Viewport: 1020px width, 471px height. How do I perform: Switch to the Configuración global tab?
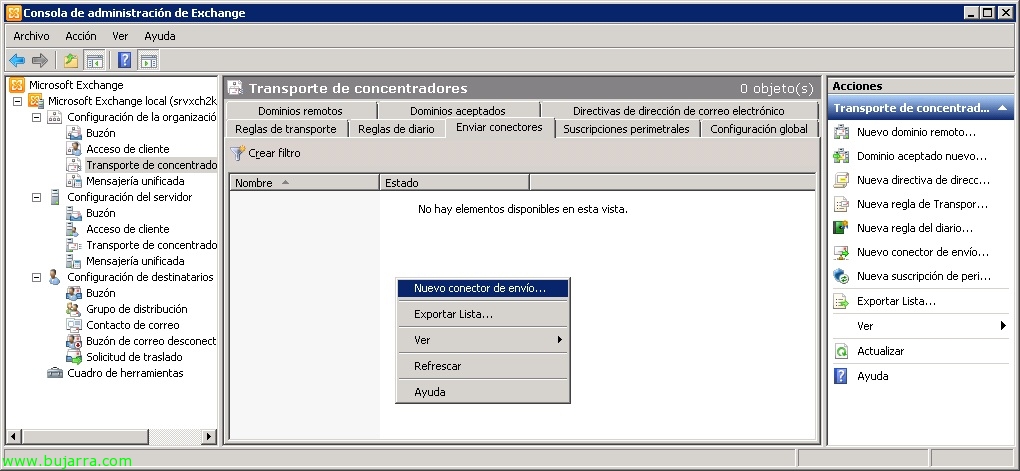(759, 129)
